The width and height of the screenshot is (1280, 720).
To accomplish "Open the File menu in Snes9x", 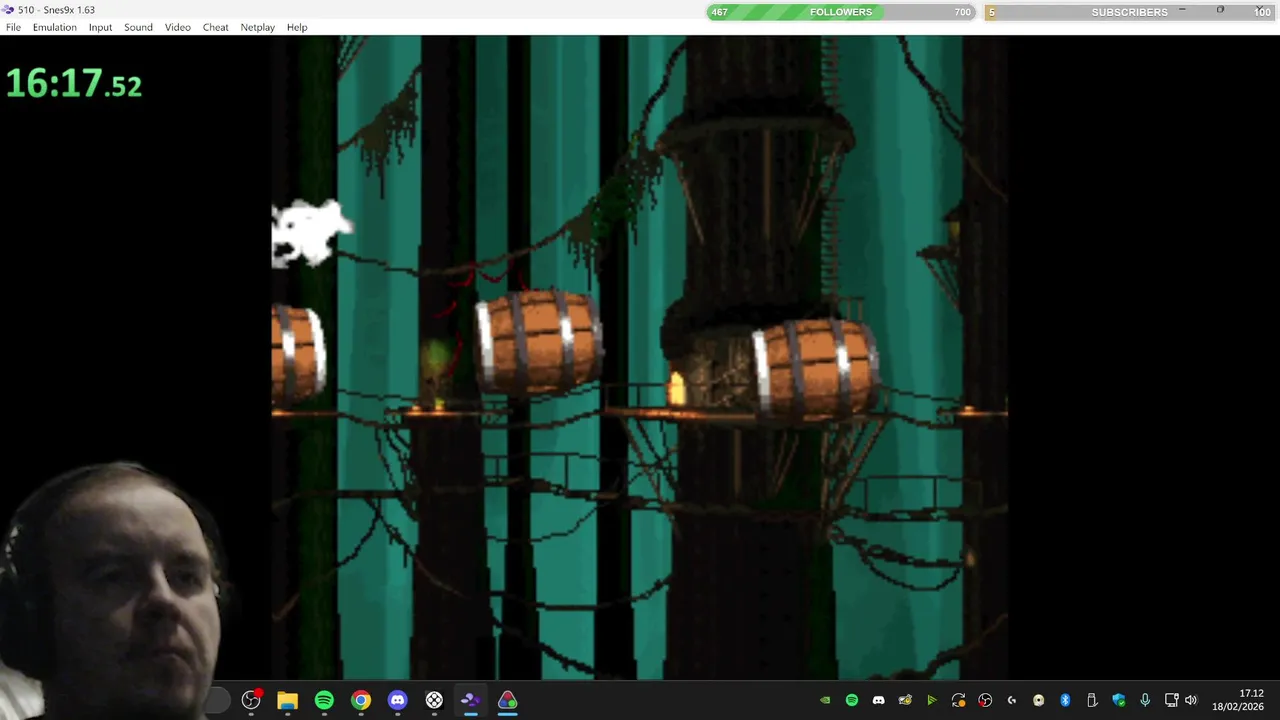I will (x=13, y=27).
